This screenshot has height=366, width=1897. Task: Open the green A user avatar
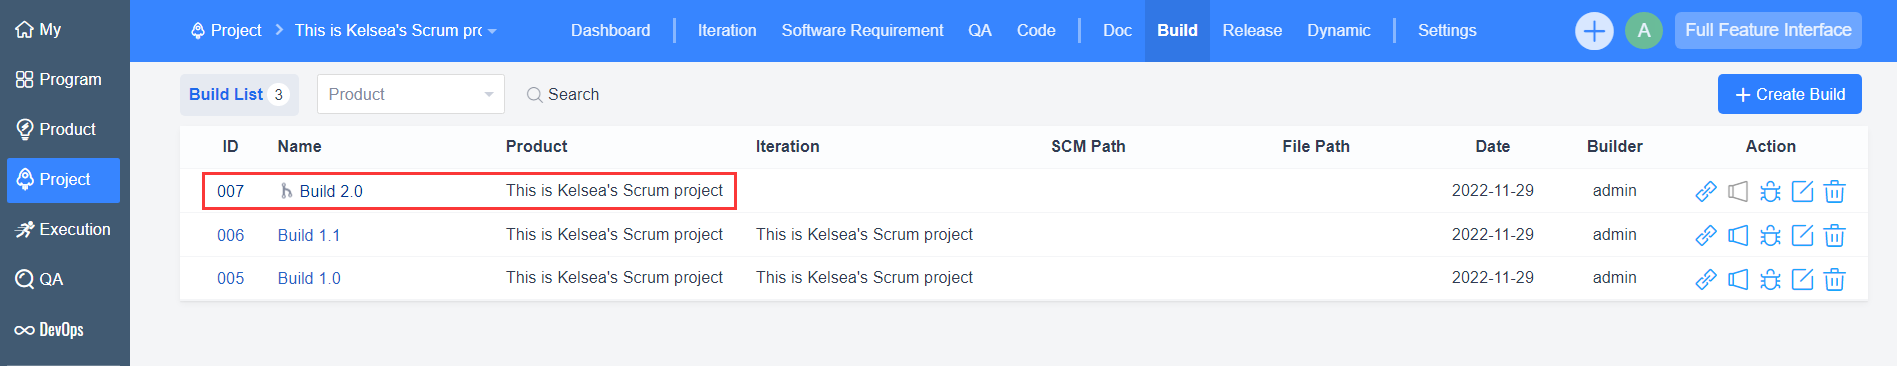click(1644, 31)
